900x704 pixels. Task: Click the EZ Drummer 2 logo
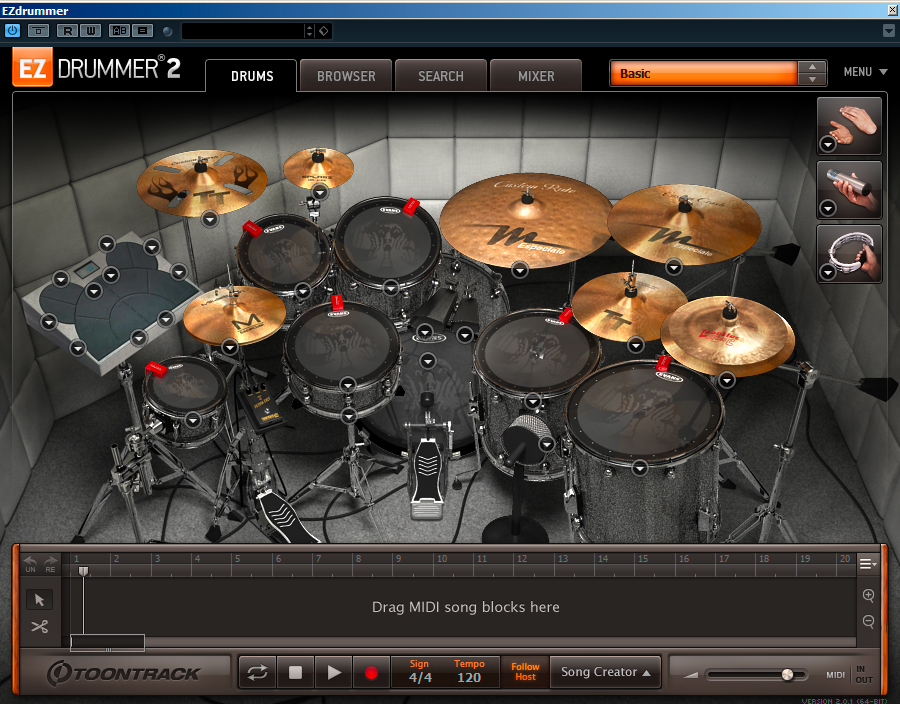96,68
